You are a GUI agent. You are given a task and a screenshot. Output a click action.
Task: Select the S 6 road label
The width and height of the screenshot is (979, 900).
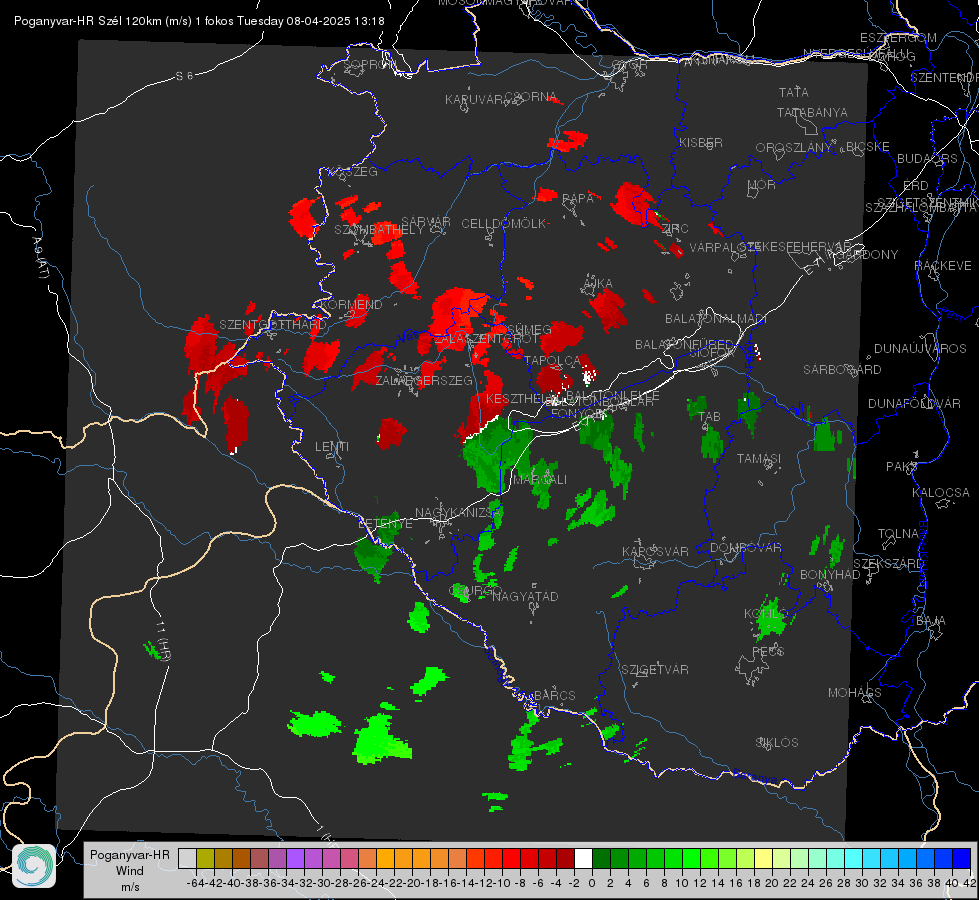pos(184,76)
